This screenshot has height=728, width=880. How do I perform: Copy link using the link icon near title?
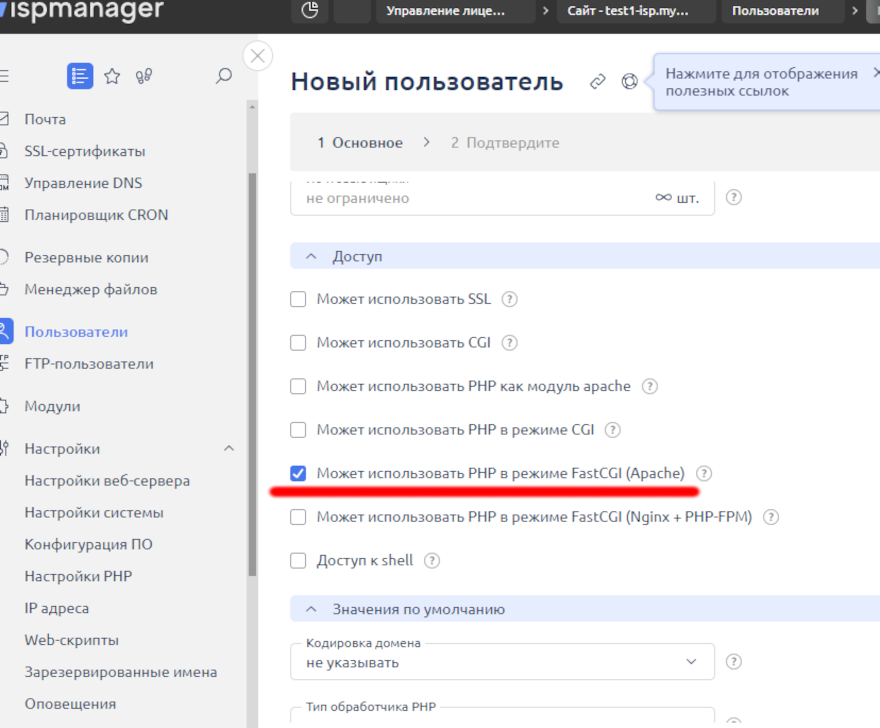(x=598, y=82)
